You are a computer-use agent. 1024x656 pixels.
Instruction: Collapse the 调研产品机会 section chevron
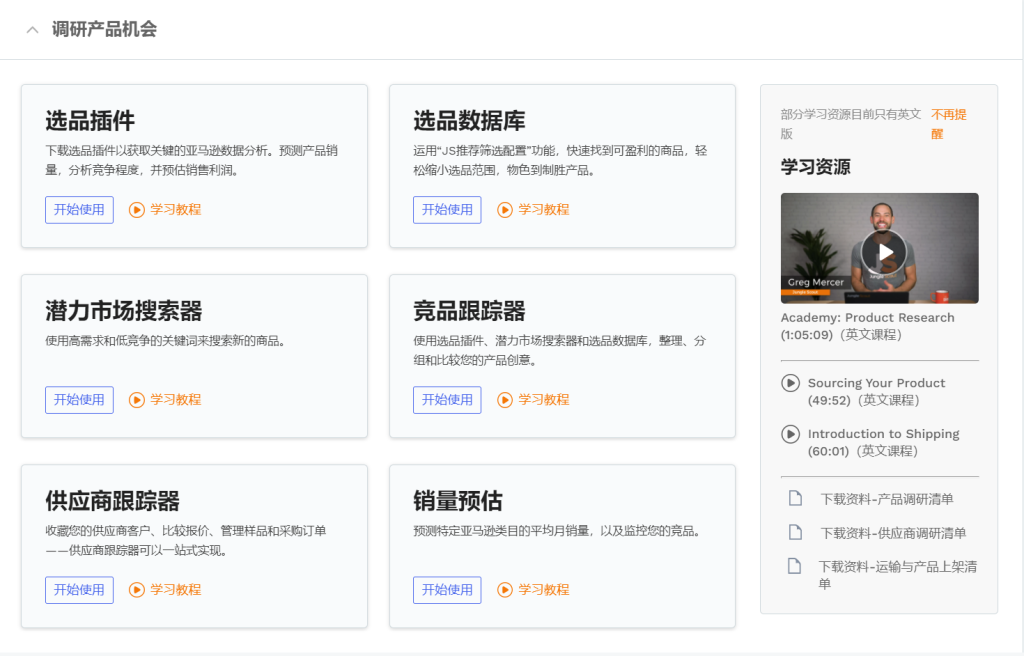(x=32, y=29)
